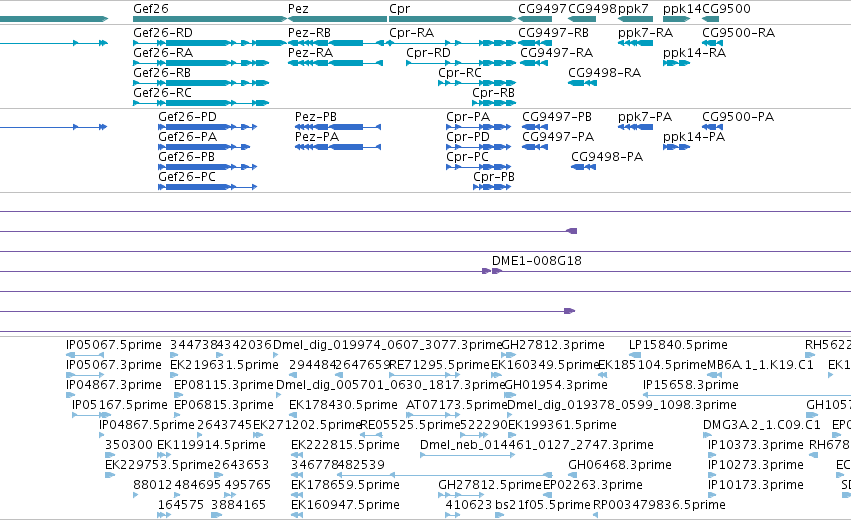Click EST label EP06815.3prime
This screenshot has width=851, height=520.
224,405
